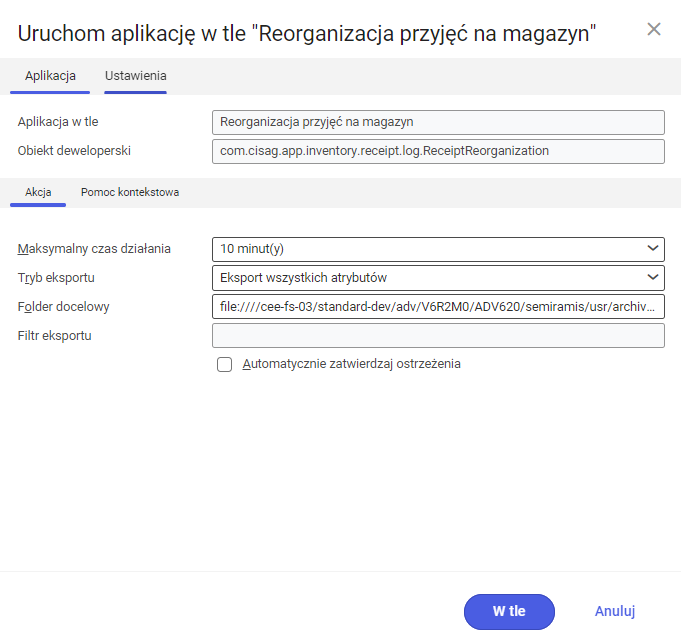This screenshot has height=644, width=681.
Task: Enable Automatycznie zatwierdzaj ostrzeżenia checkbox
Action: click(x=225, y=365)
